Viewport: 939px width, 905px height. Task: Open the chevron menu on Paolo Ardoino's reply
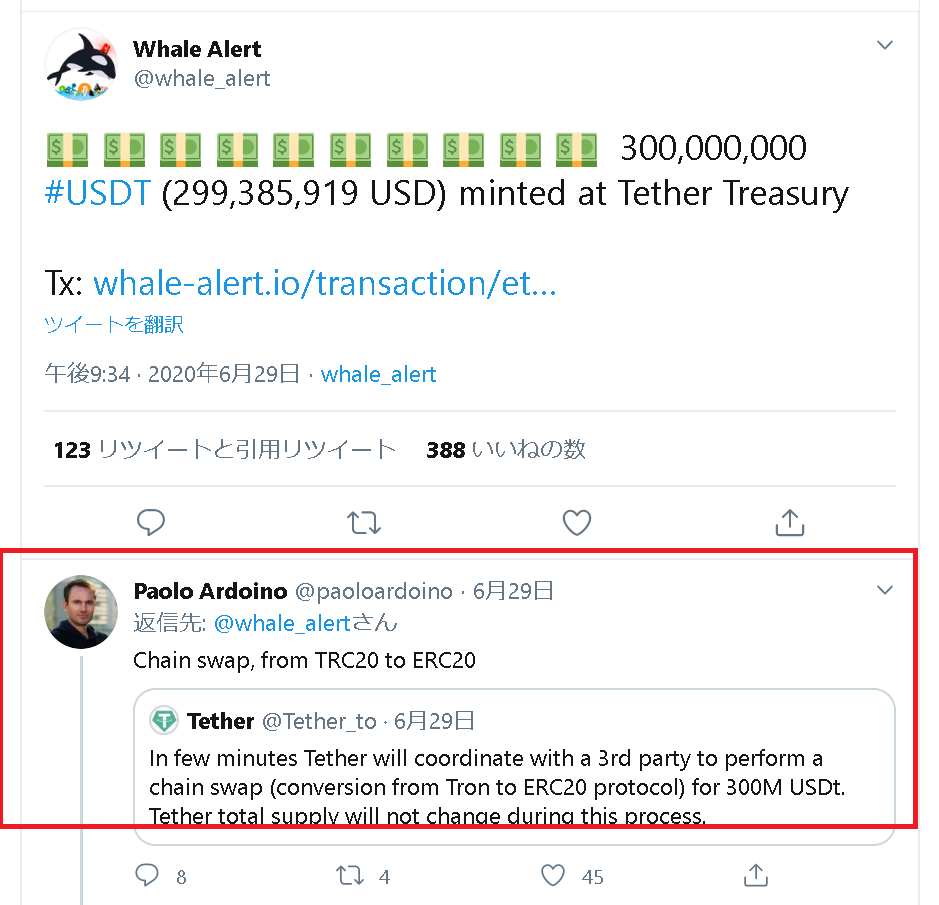point(885,590)
